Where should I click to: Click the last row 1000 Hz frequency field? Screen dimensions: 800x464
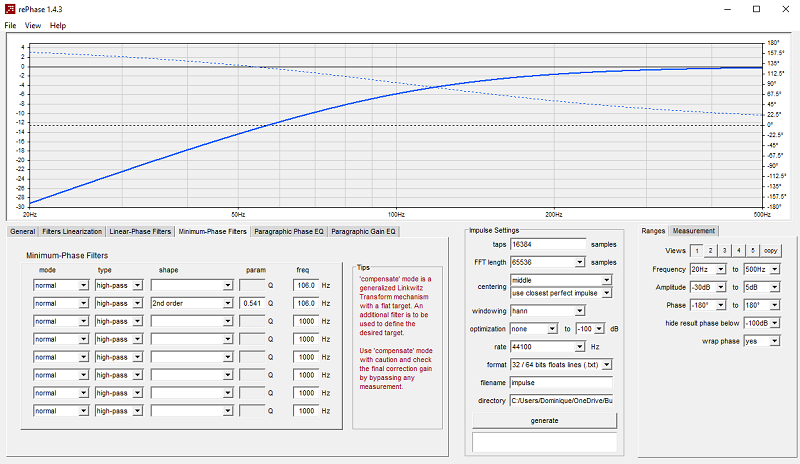pos(306,411)
